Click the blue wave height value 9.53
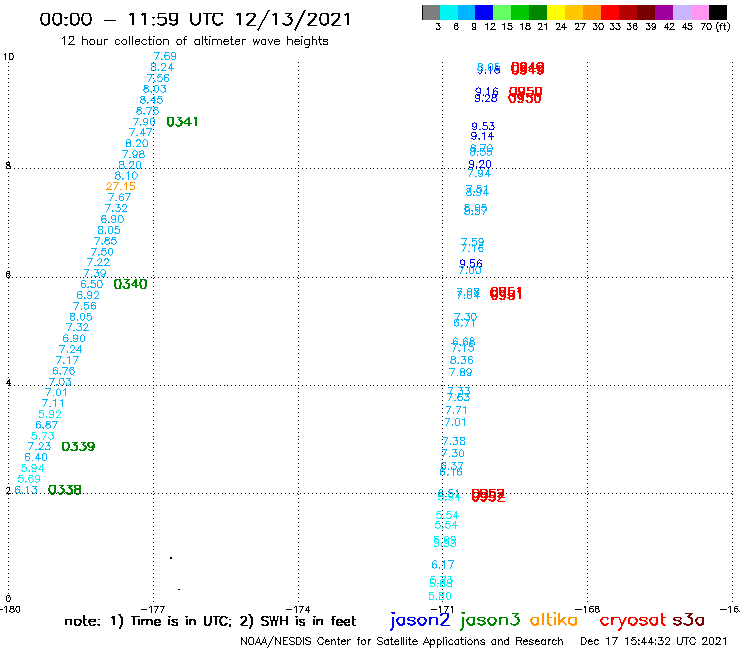This screenshot has width=740, height=650. tap(483, 127)
